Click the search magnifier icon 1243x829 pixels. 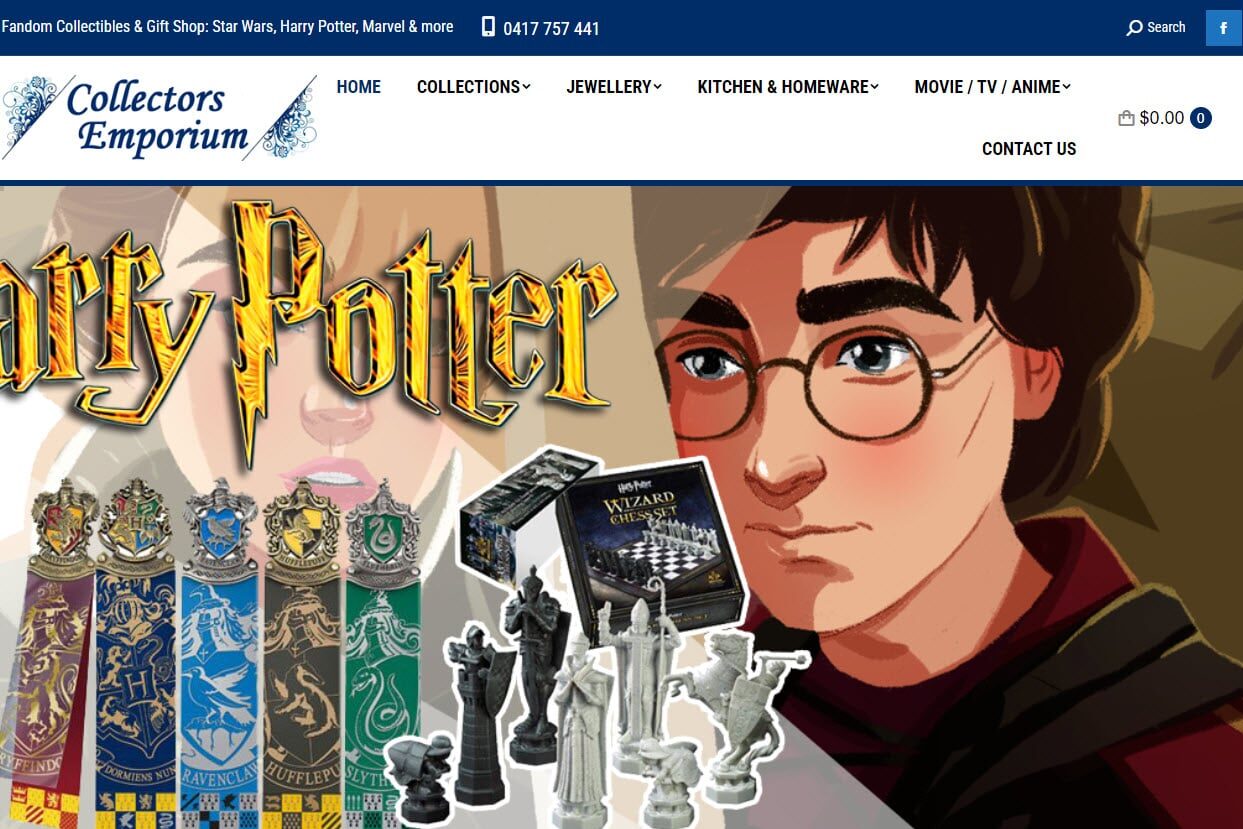pos(1134,28)
